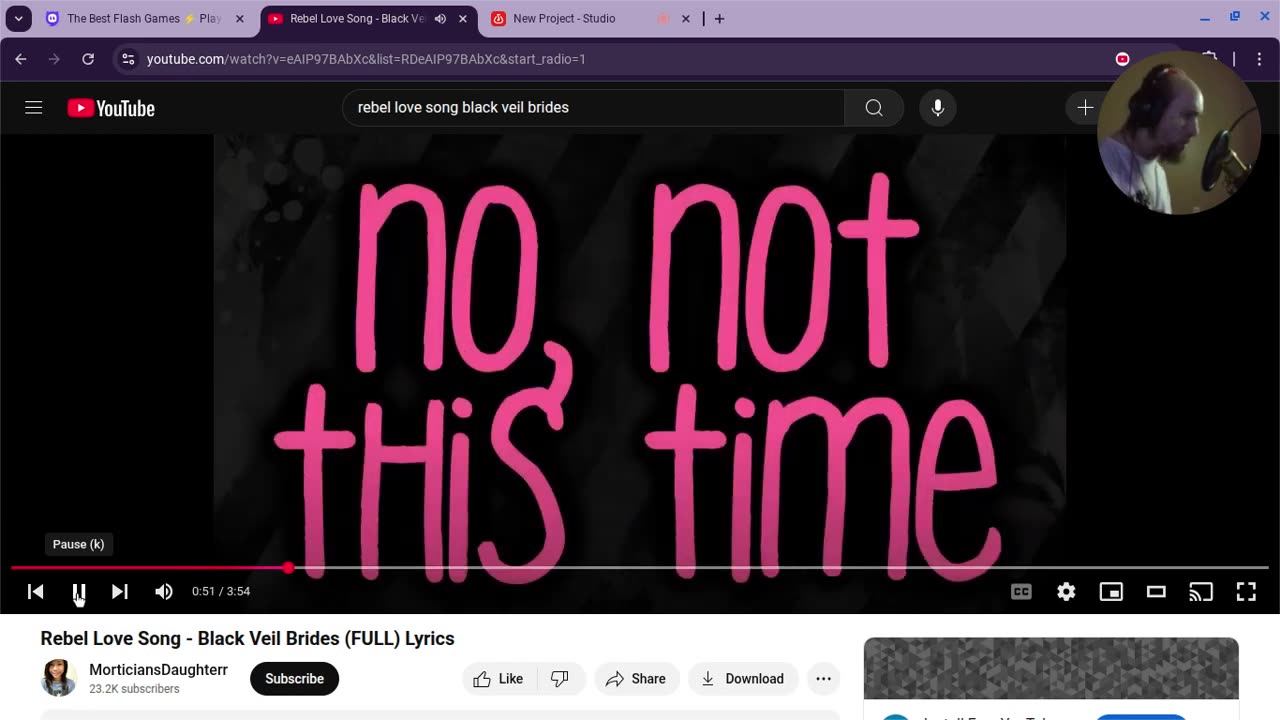
Task: Like the video
Action: pyautogui.click(x=499, y=679)
